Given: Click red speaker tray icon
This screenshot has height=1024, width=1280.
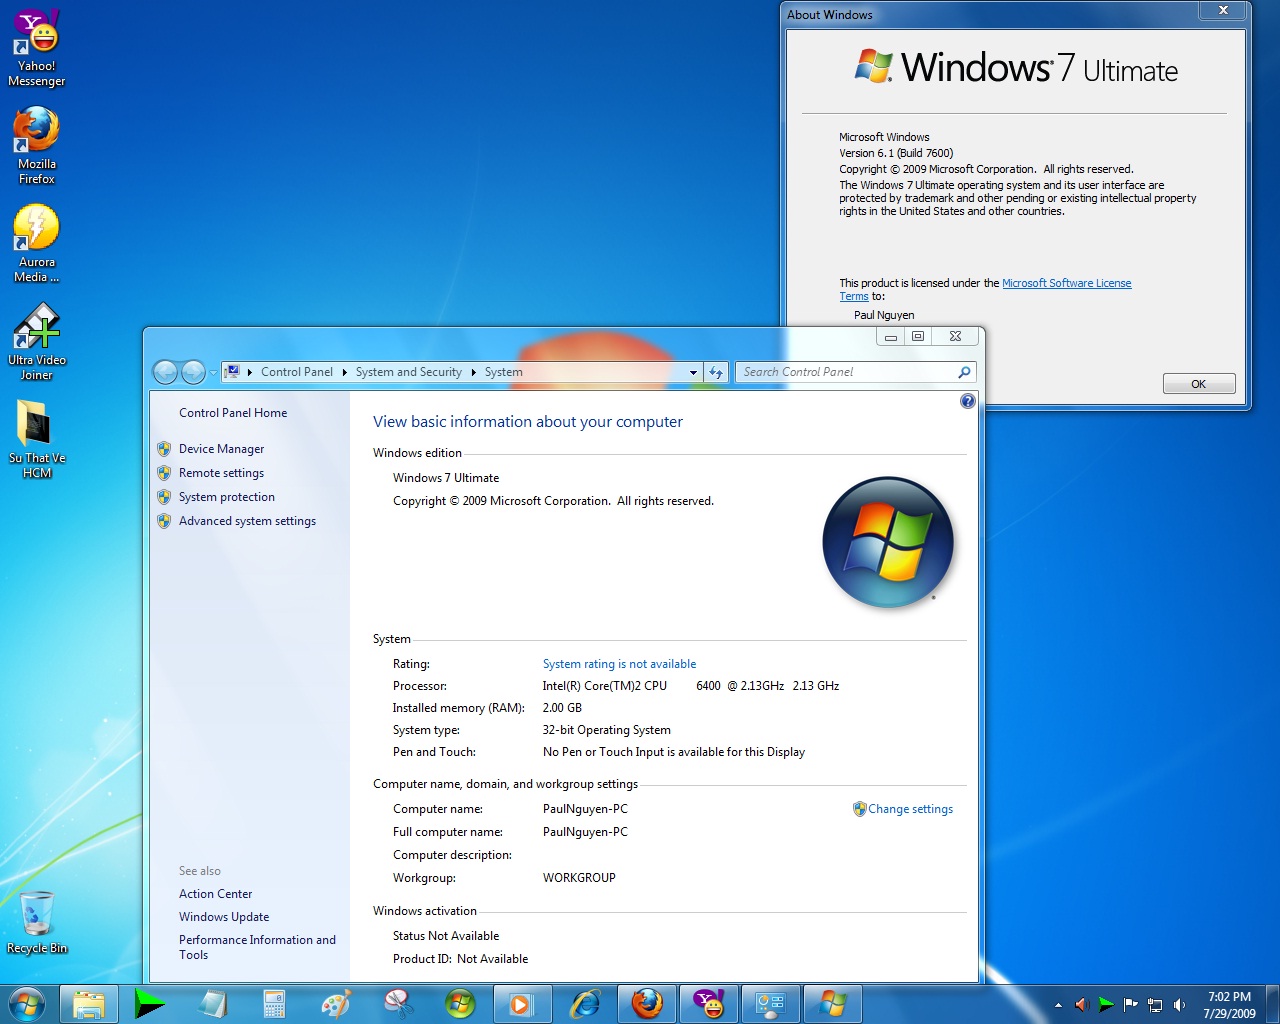Looking at the screenshot, I should (x=1081, y=1004).
